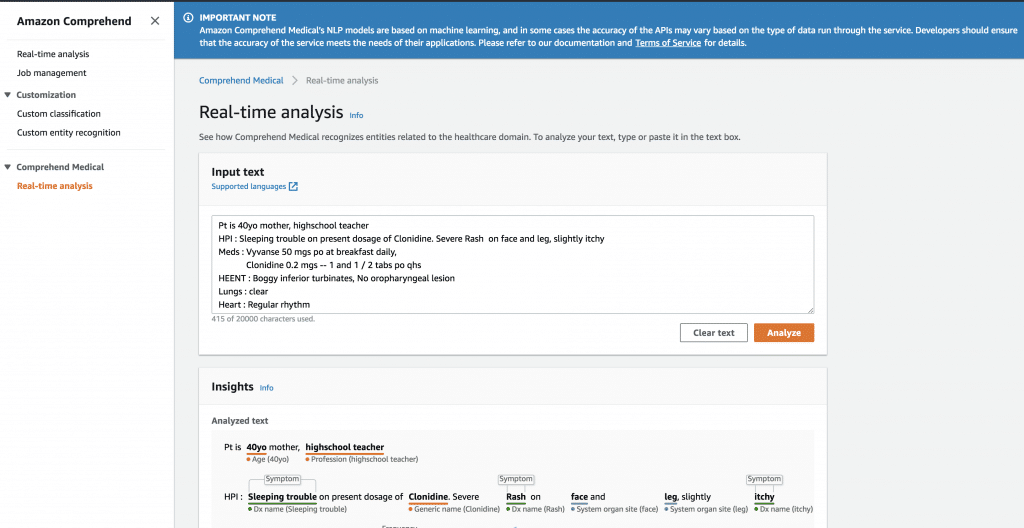The image size is (1024, 528).
Task: Click Comprehend Medical breadcrumb link
Action: tap(241, 80)
